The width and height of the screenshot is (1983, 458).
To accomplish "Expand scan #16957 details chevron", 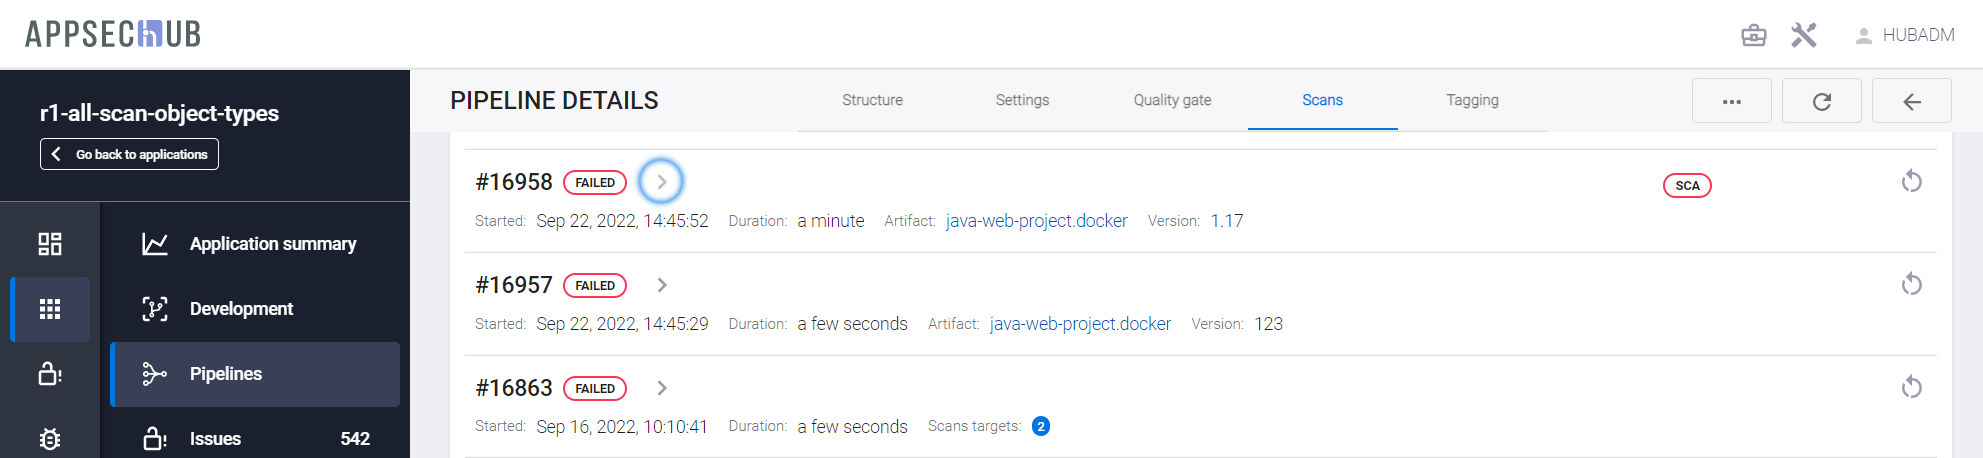I will [661, 285].
